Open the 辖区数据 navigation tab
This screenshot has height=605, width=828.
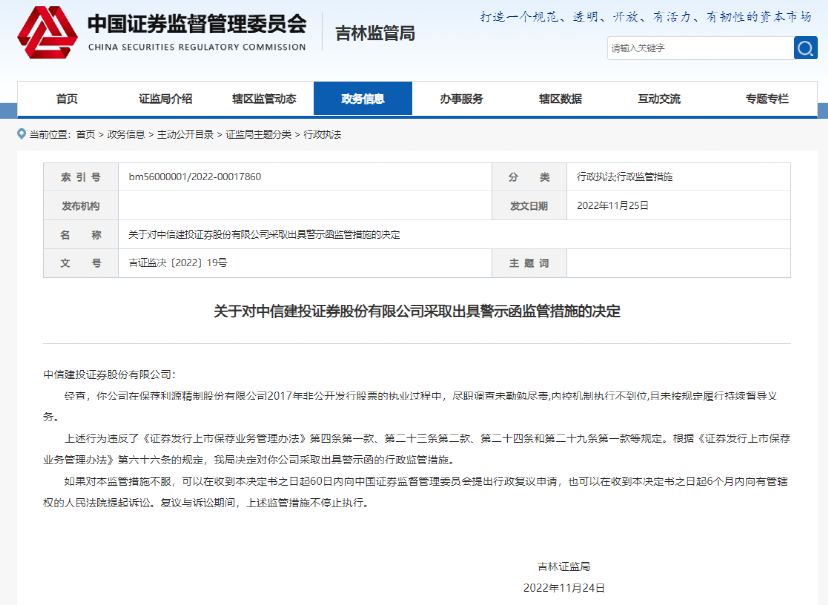(x=560, y=99)
